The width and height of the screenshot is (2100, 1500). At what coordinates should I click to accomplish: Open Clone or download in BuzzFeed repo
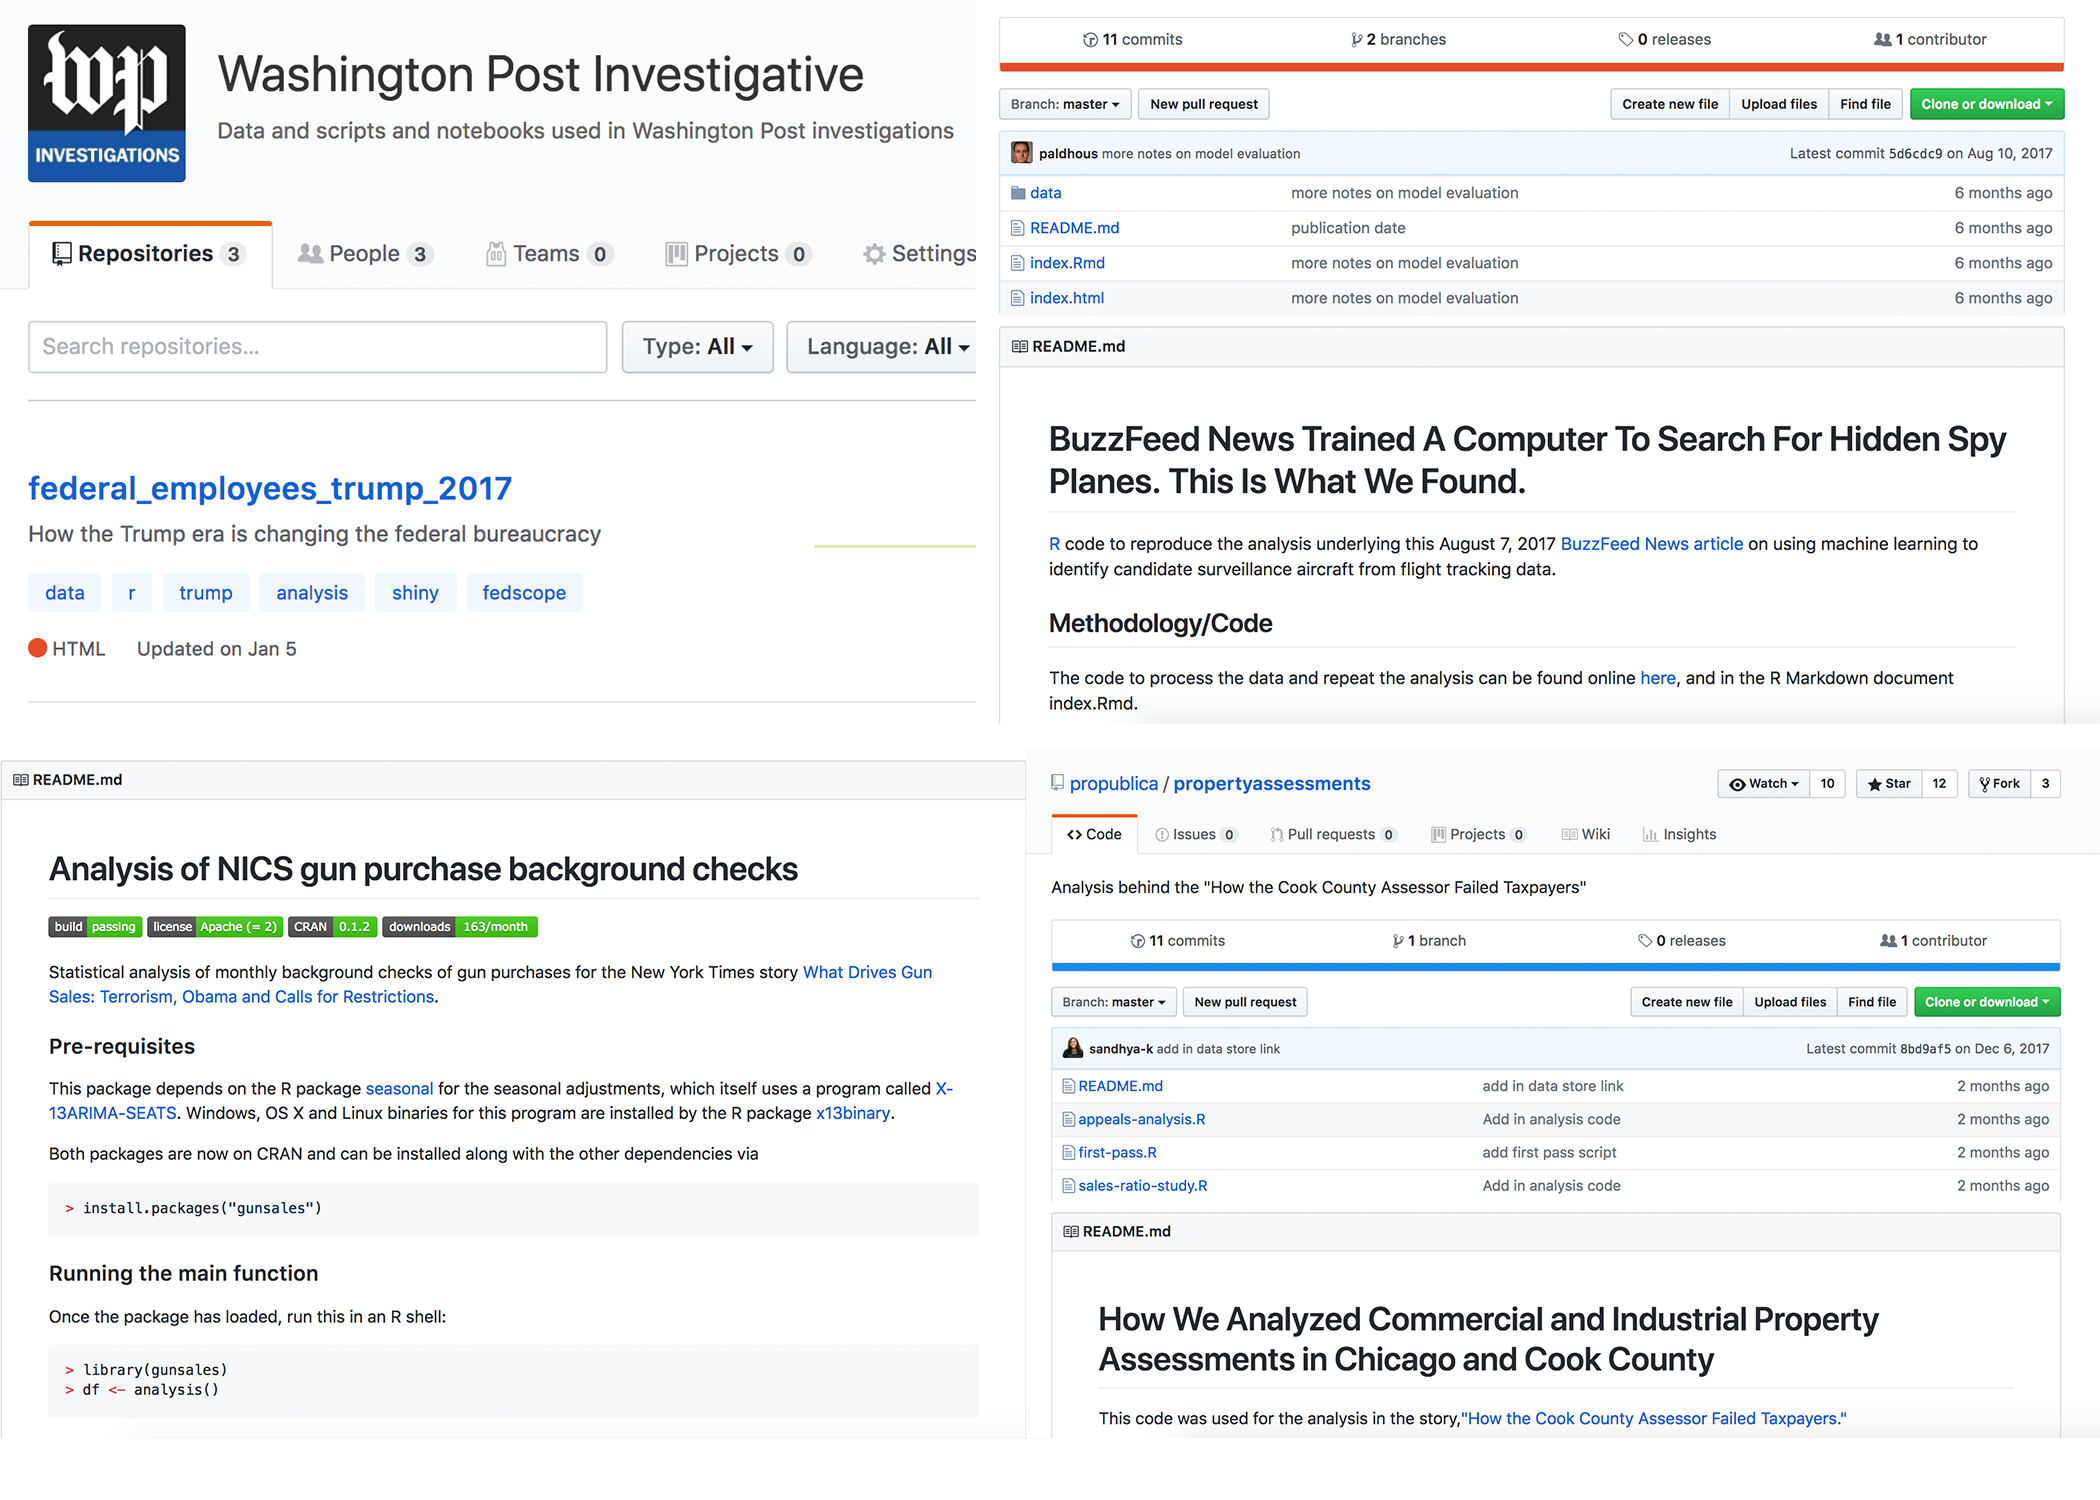(1985, 104)
